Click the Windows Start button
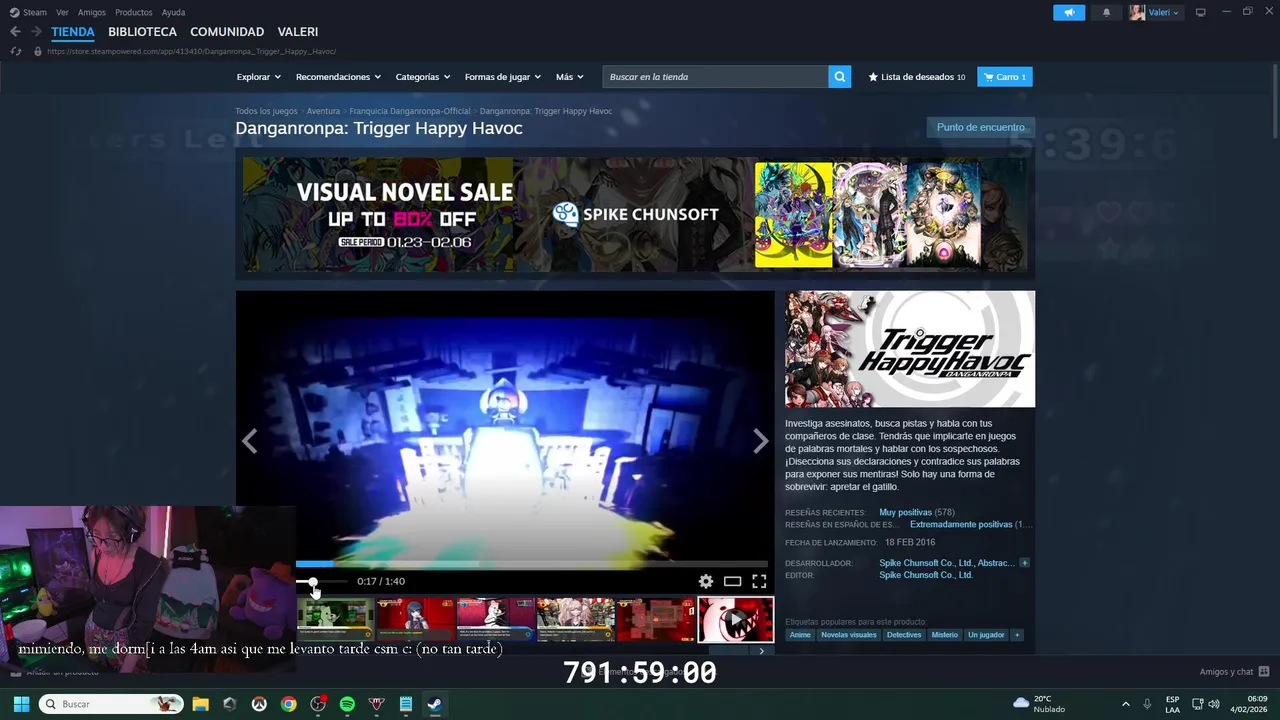 (21, 704)
